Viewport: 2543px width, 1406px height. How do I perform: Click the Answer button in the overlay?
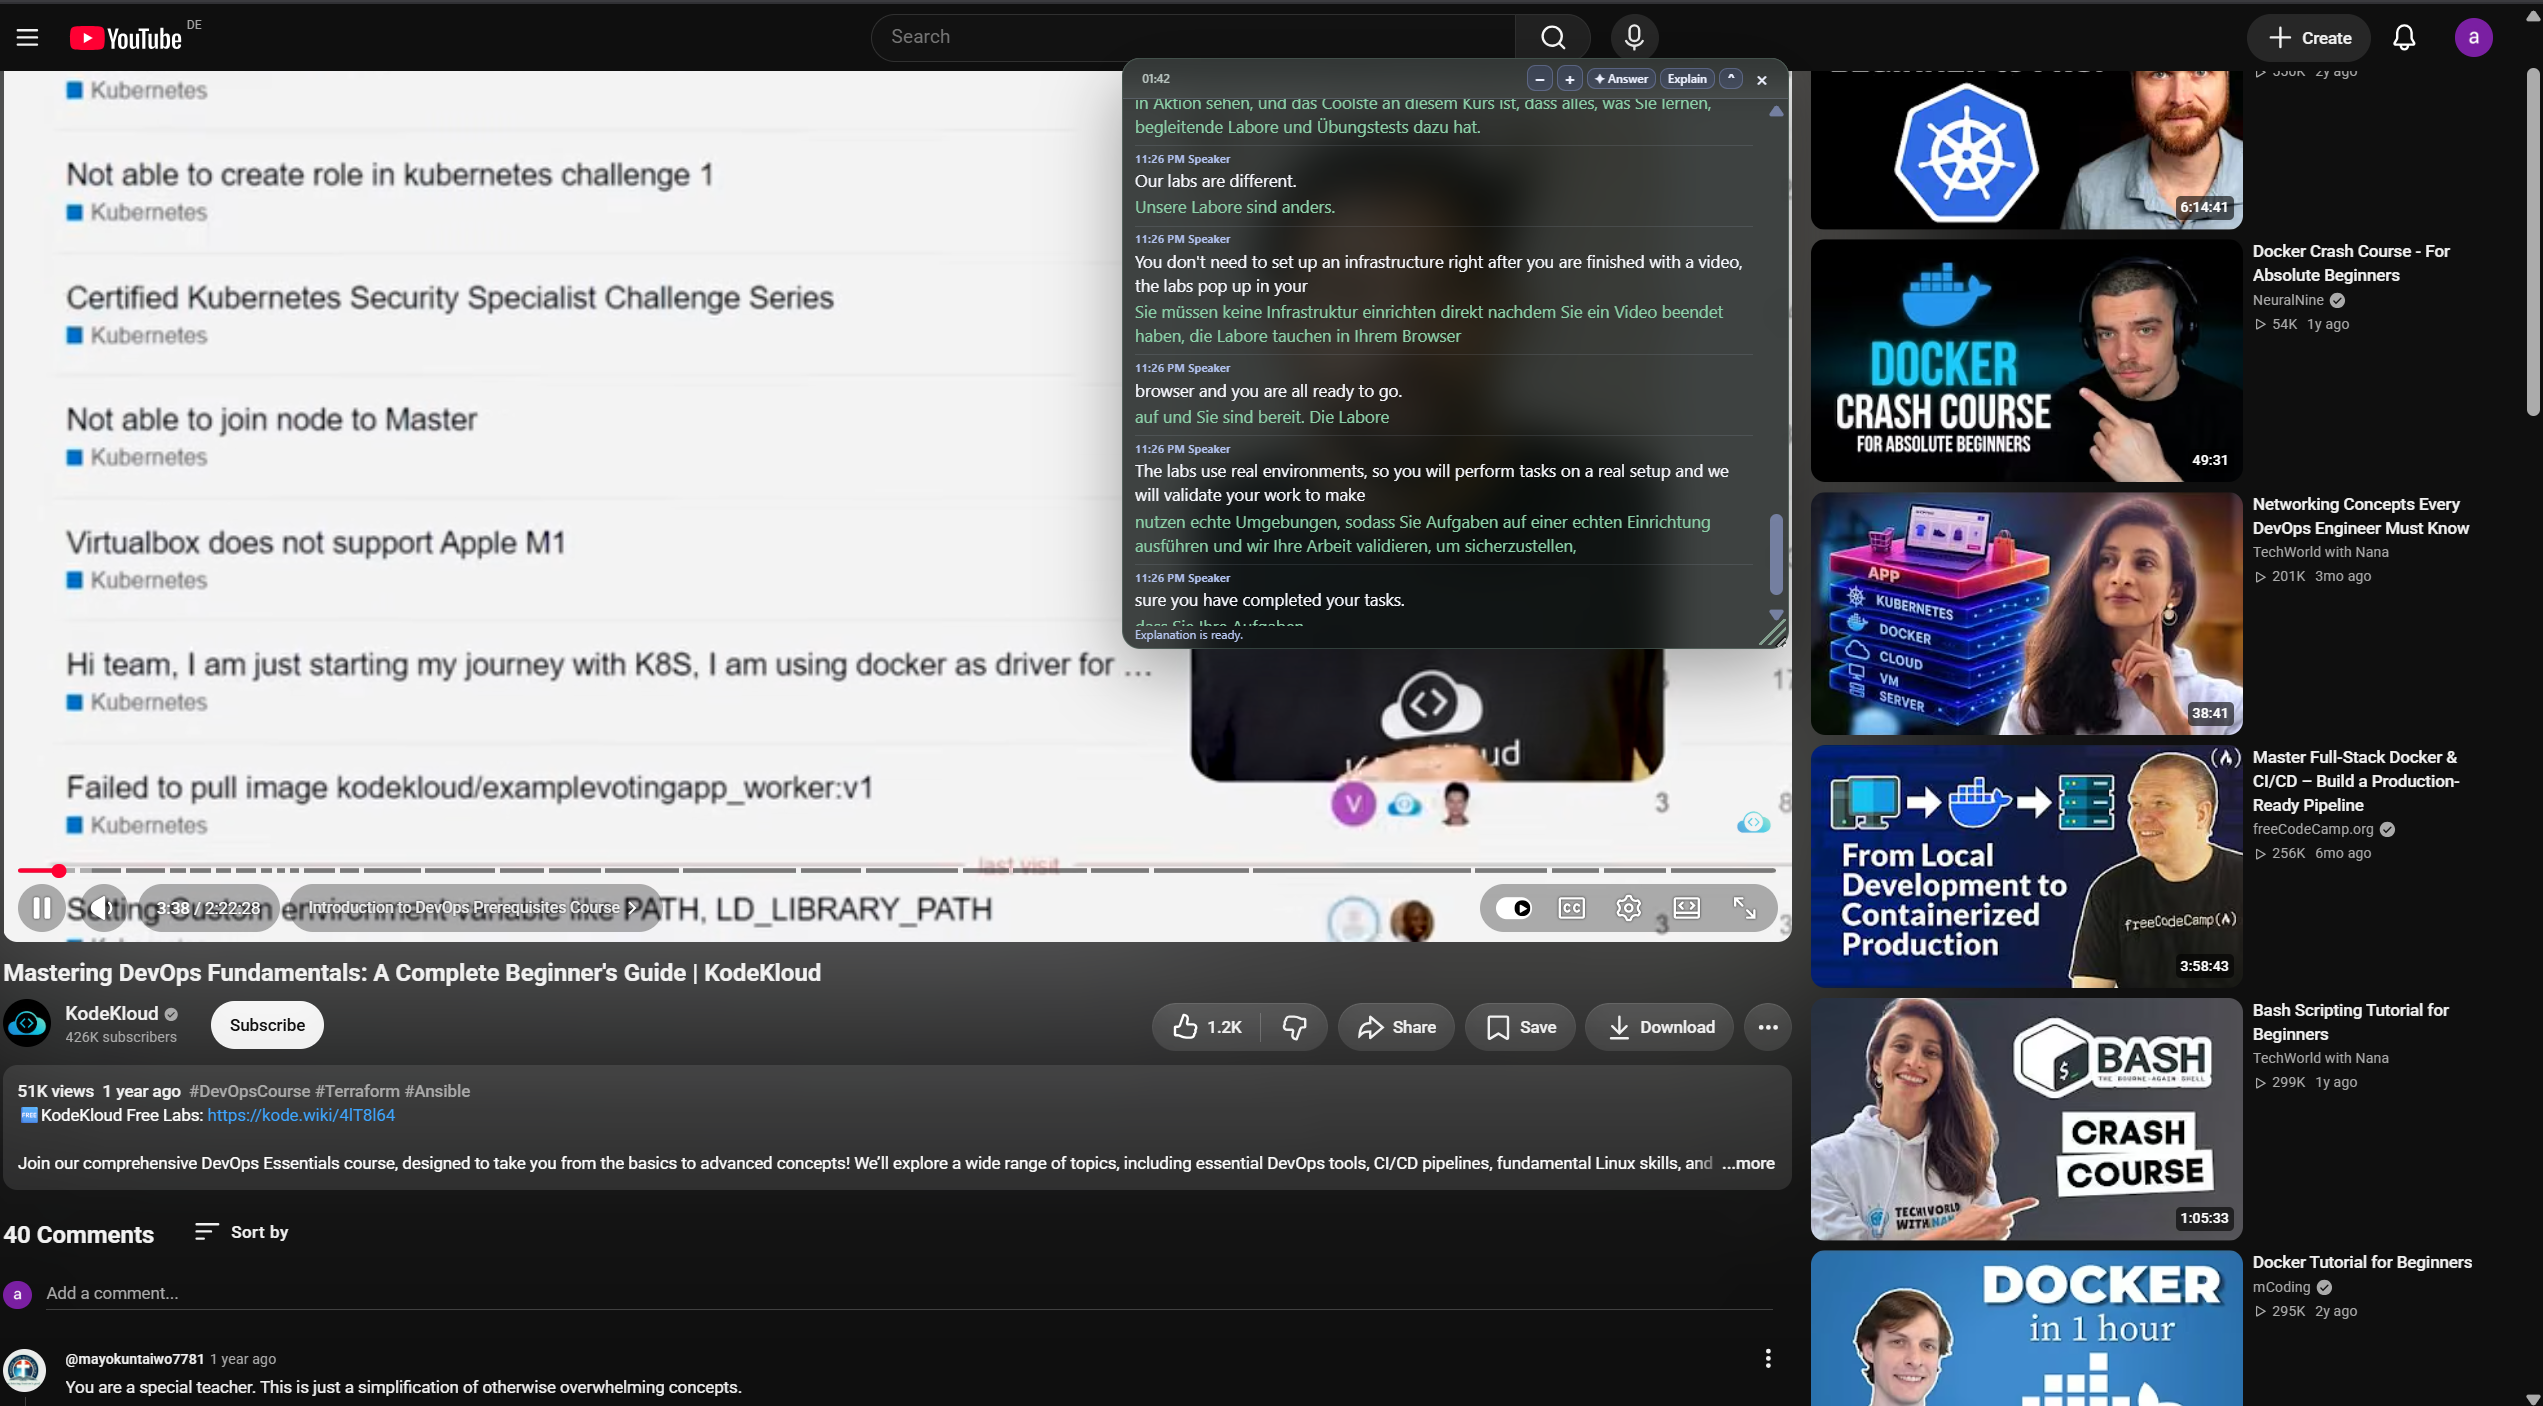1621,79
